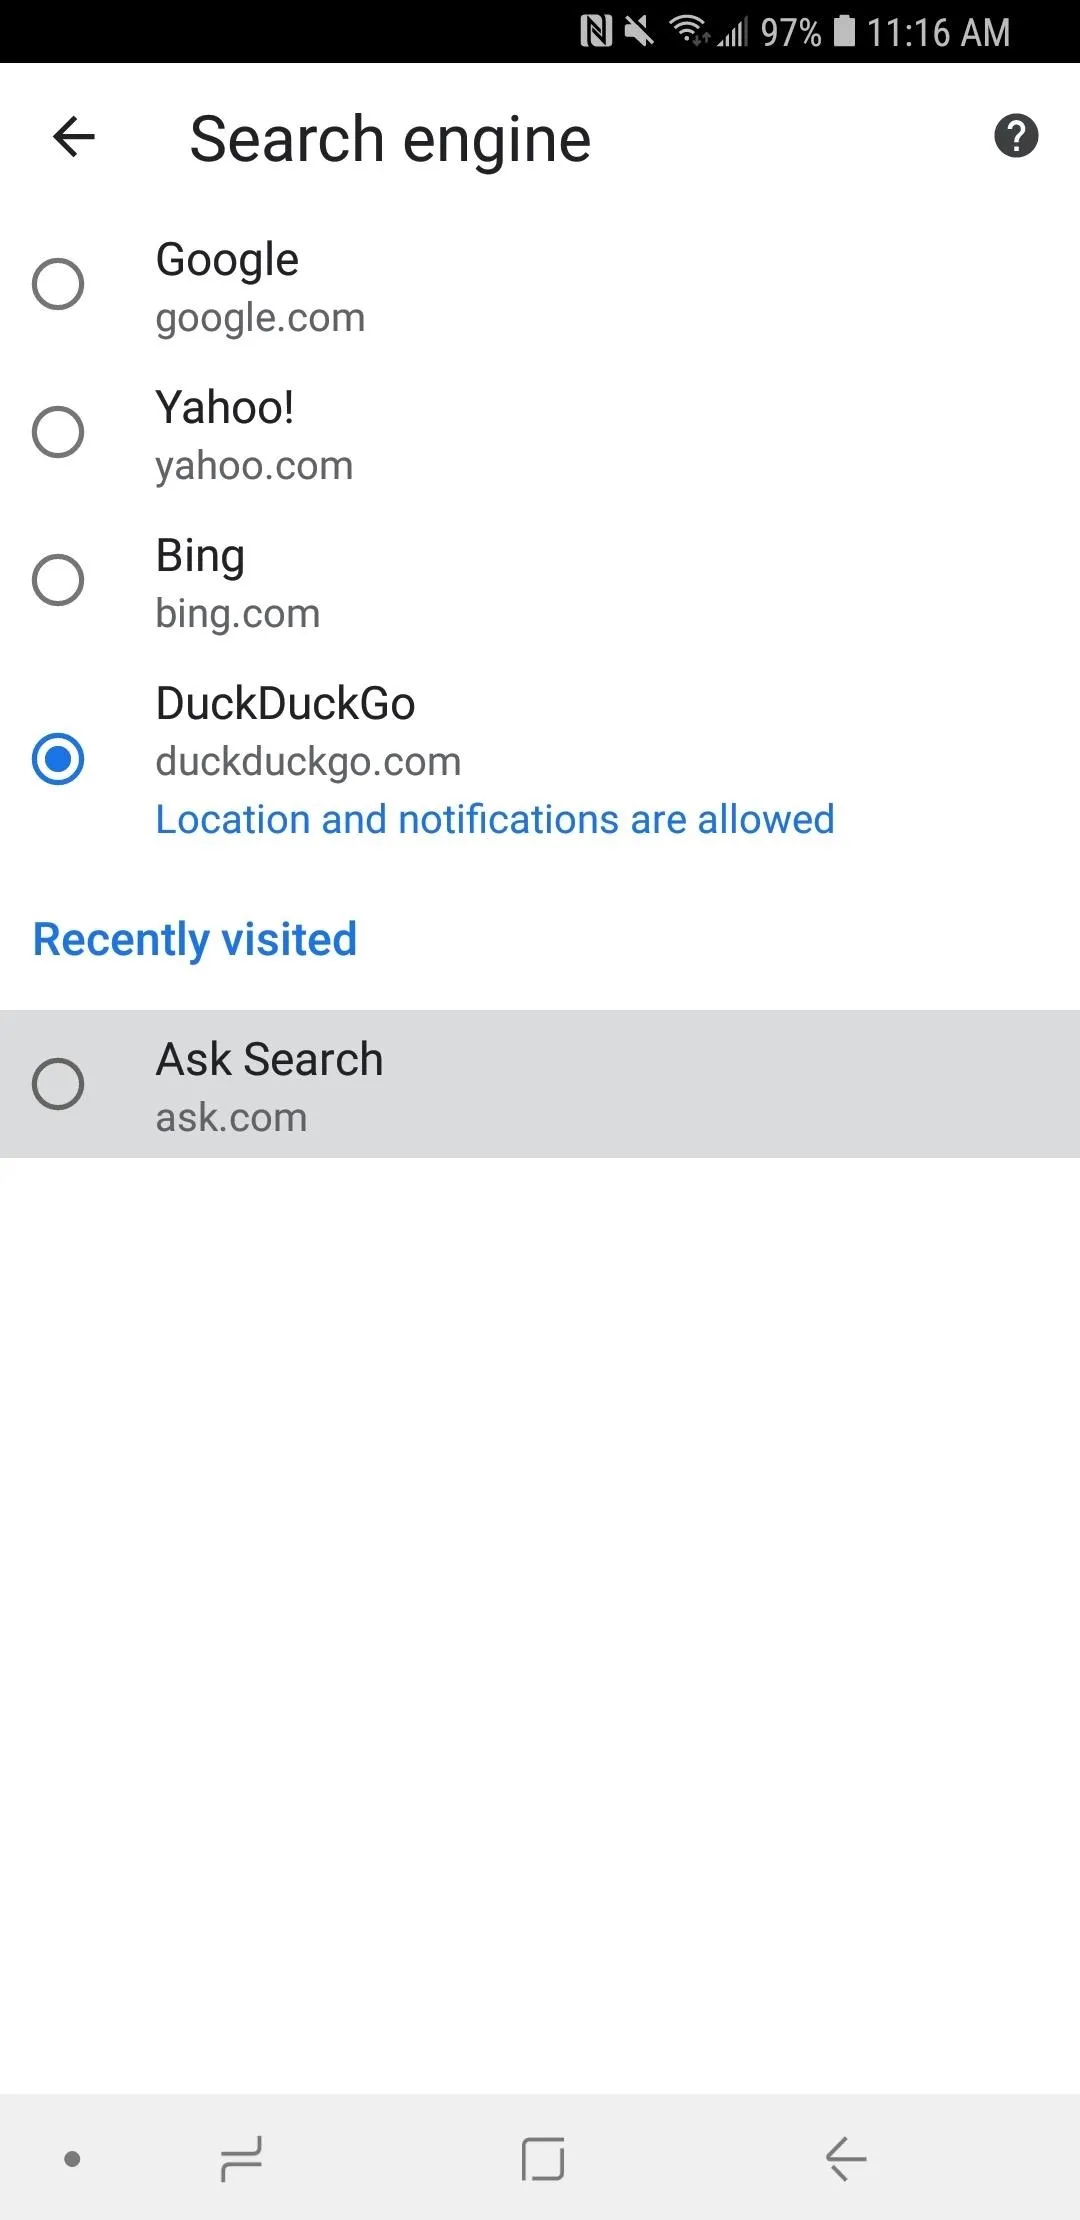The height and width of the screenshot is (2220, 1080).
Task: Tap the dot at navigation bar left
Action: (72, 2159)
